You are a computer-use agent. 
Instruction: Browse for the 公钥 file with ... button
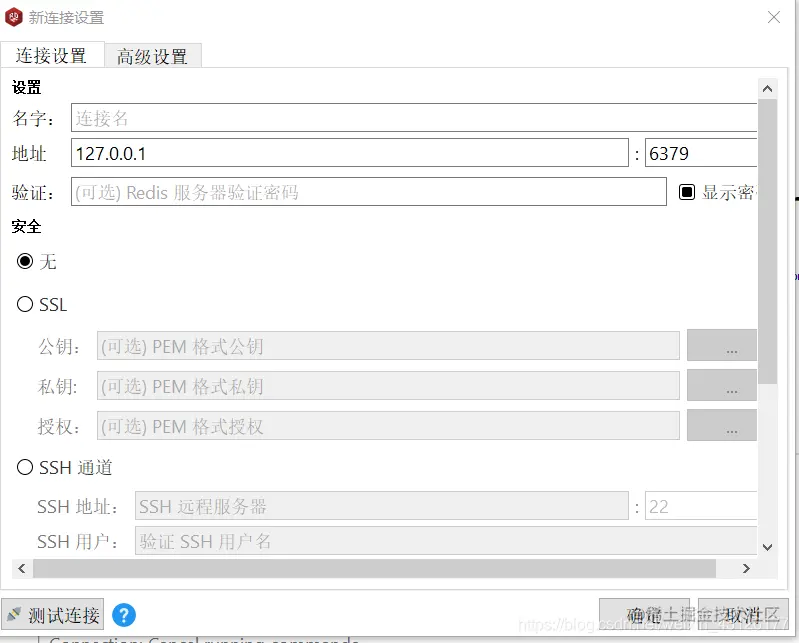click(722, 345)
